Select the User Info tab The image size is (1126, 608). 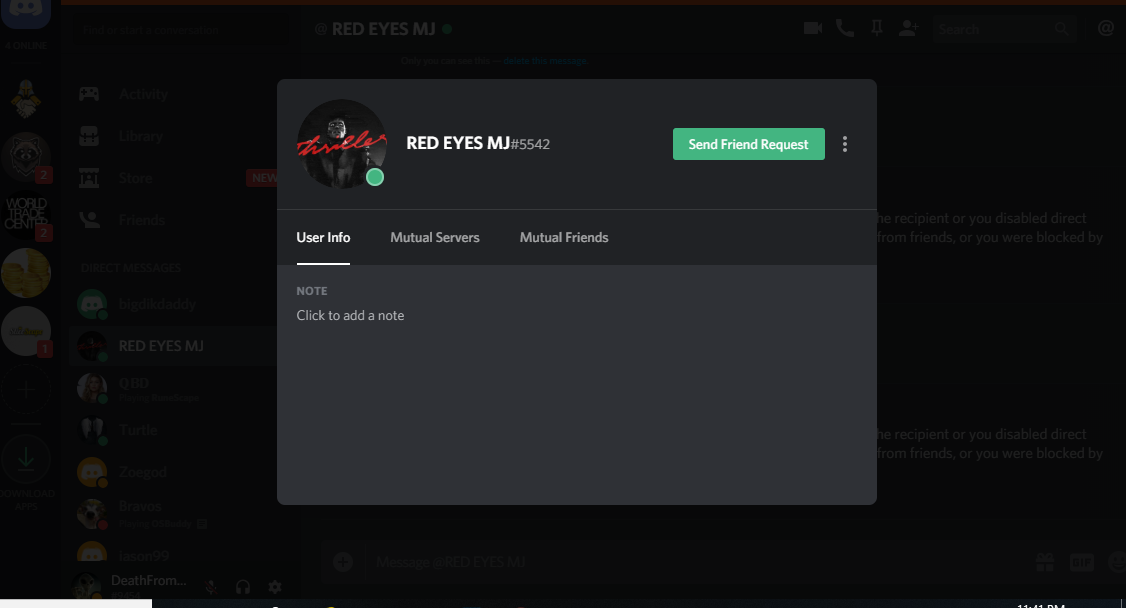(x=323, y=238)
